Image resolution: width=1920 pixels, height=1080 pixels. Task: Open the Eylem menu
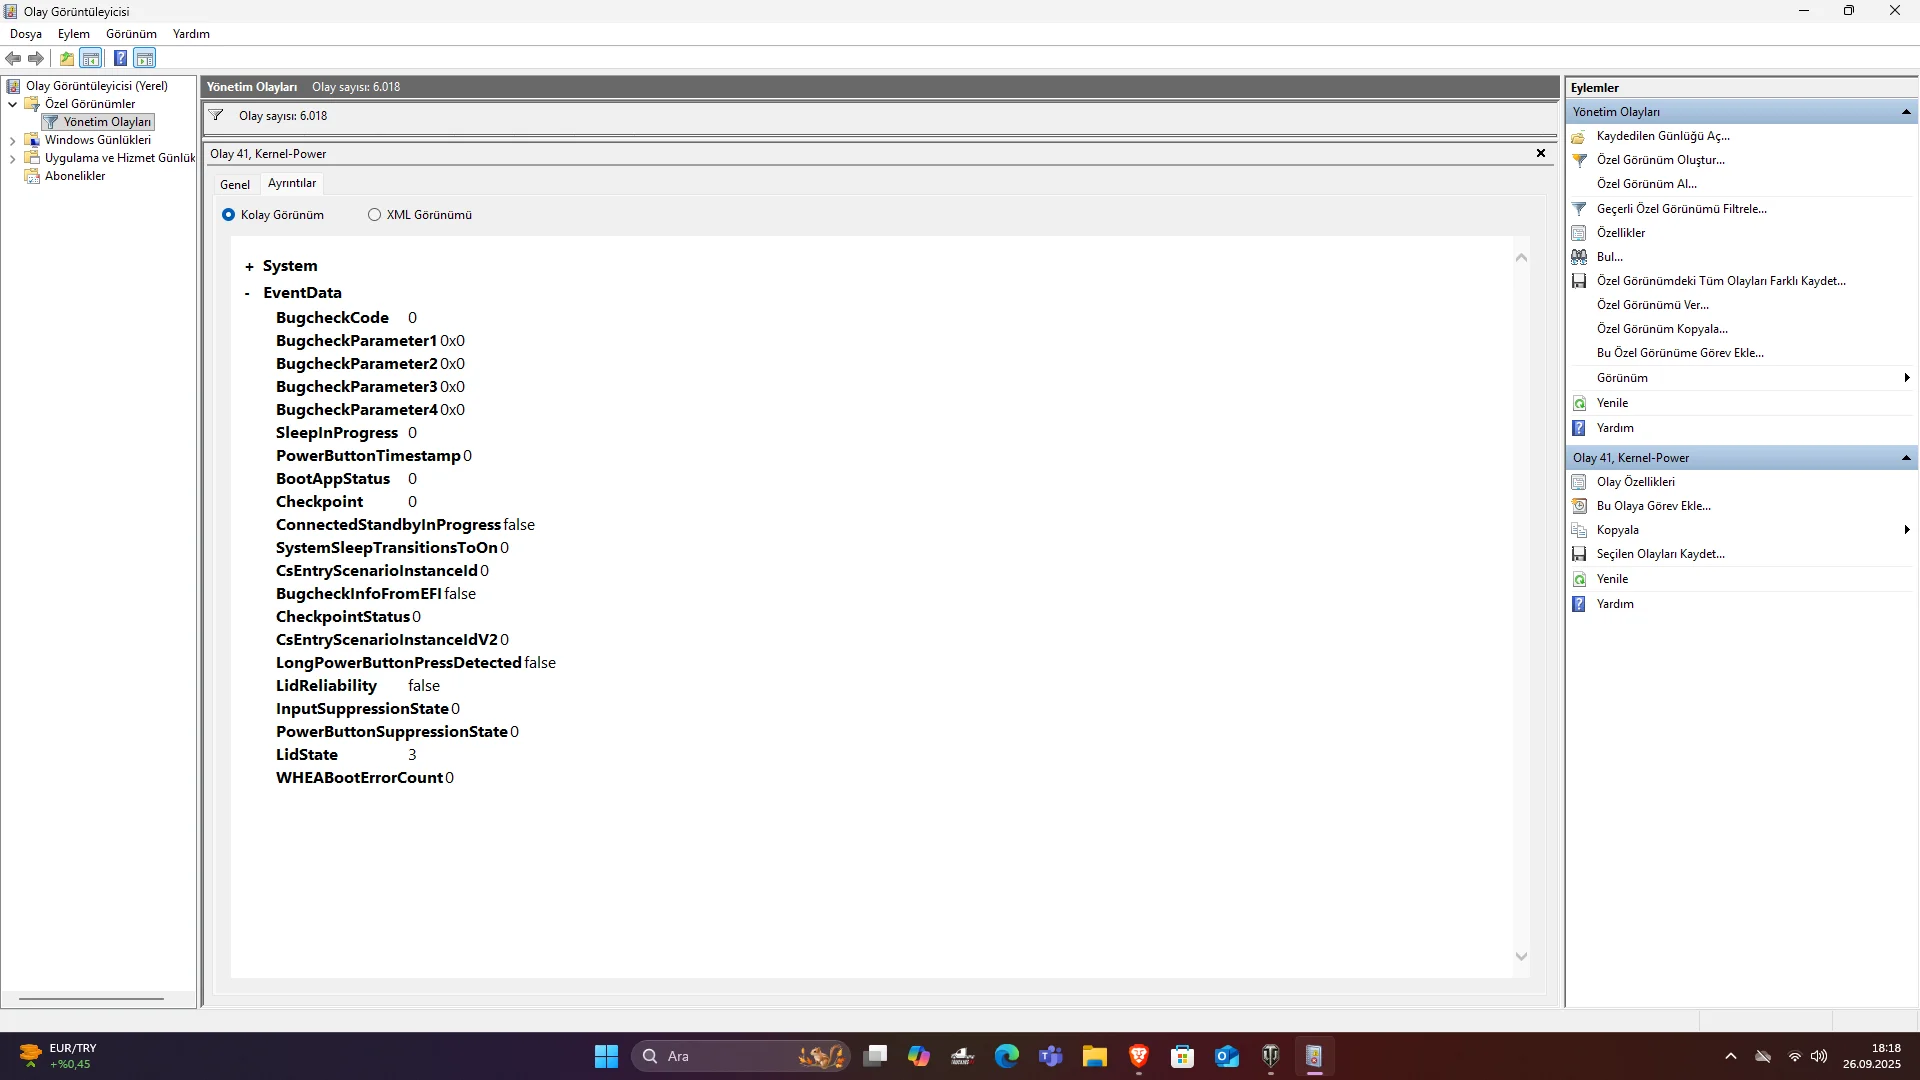[73, 34]
